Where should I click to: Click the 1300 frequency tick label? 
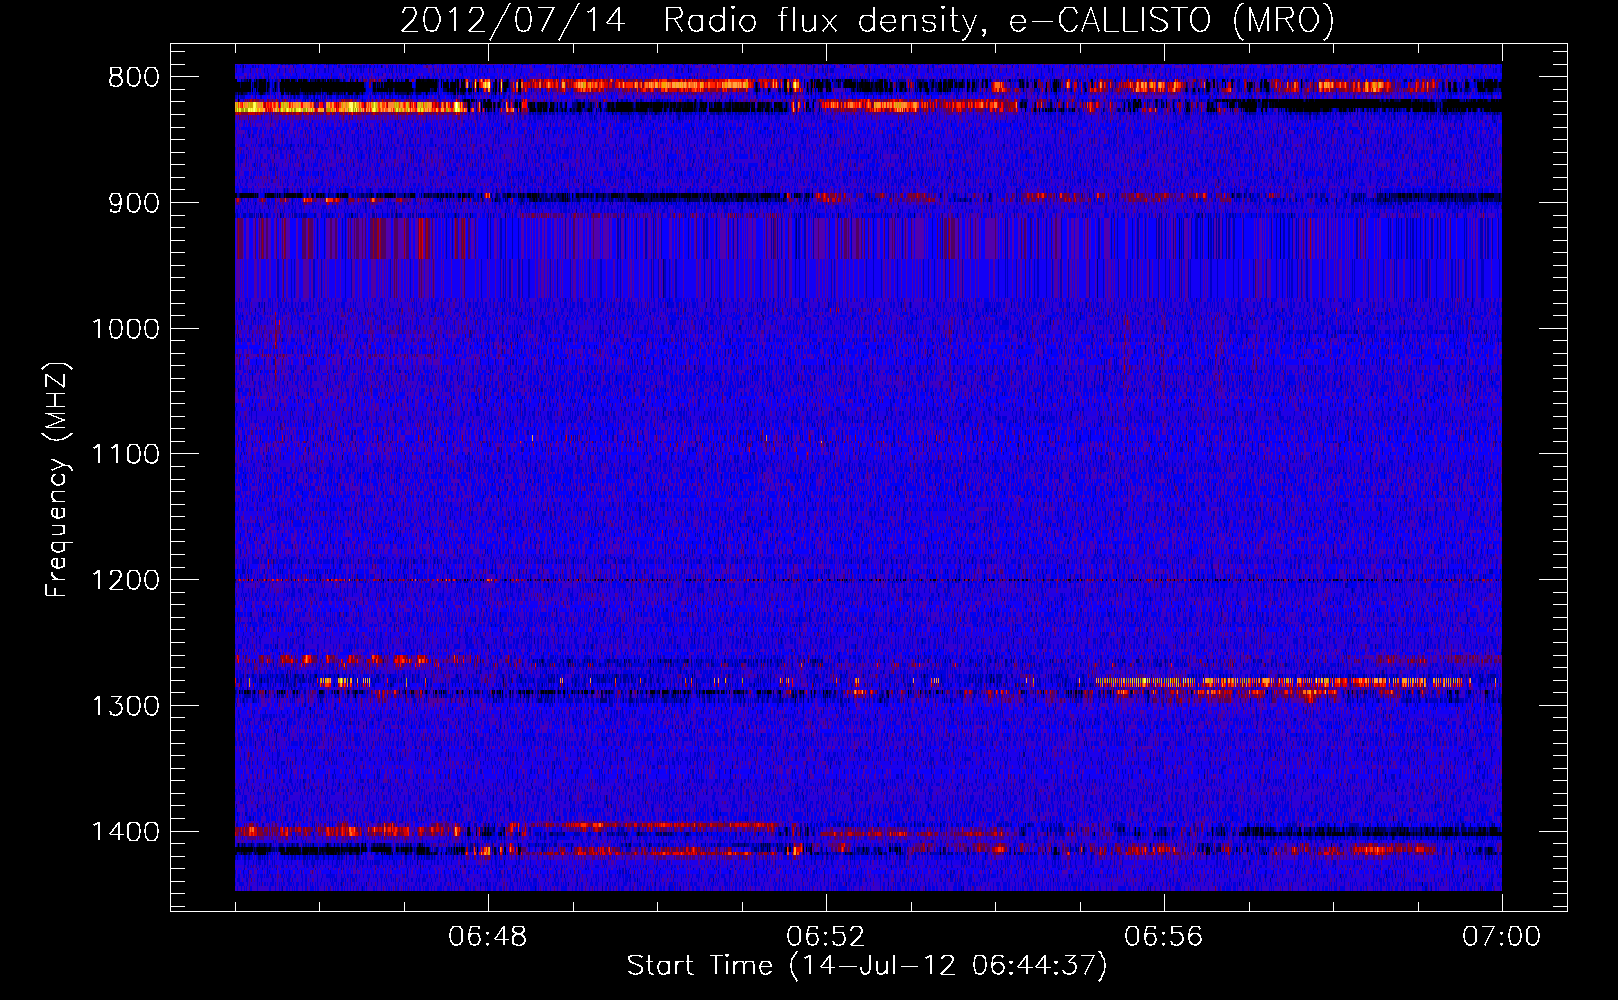click(x=125, y=706)
